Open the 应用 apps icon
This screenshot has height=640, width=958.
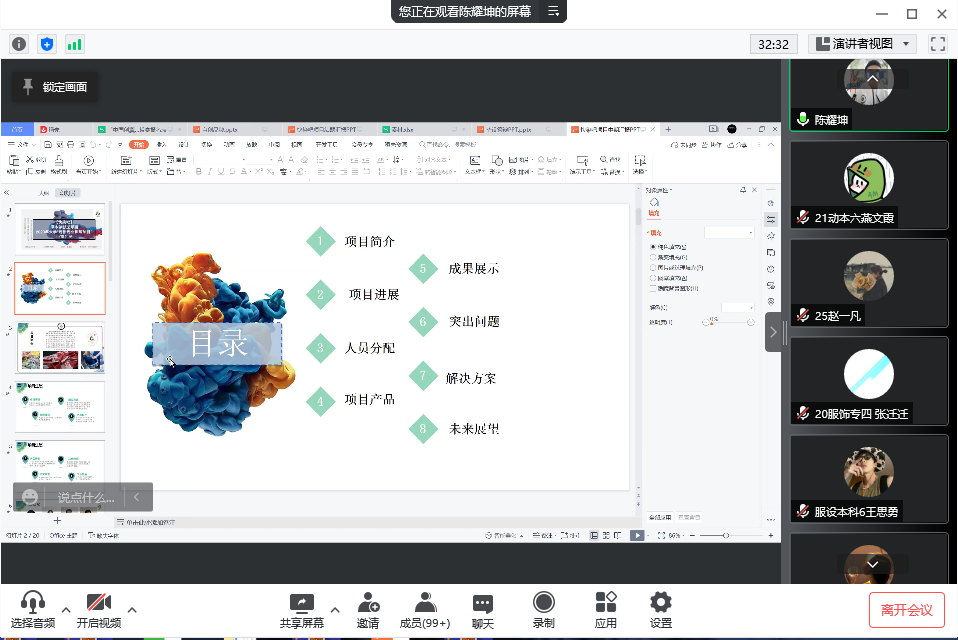(x=605, y=610)
